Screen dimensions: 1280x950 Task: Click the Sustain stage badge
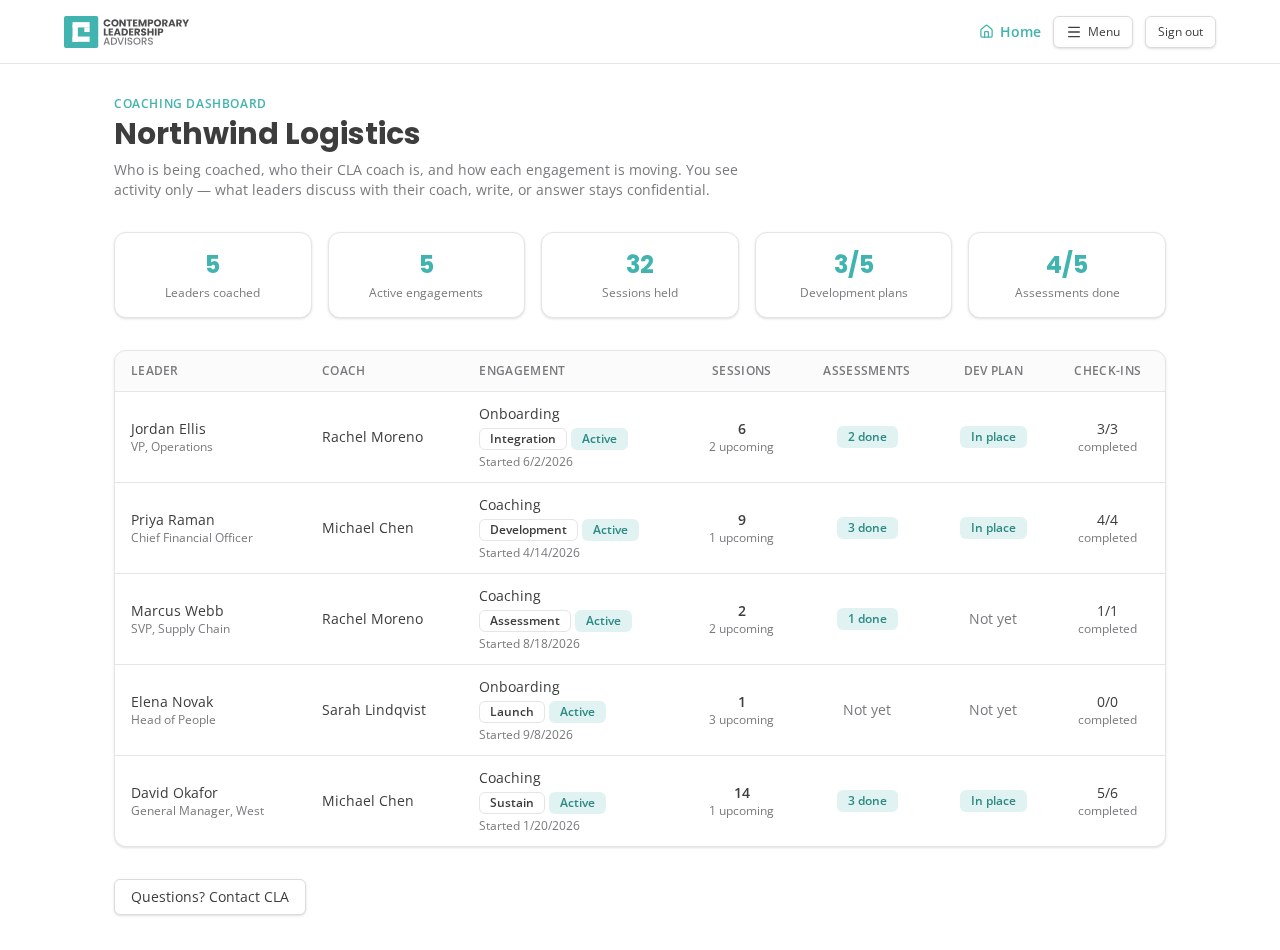(x=512, y=803)
